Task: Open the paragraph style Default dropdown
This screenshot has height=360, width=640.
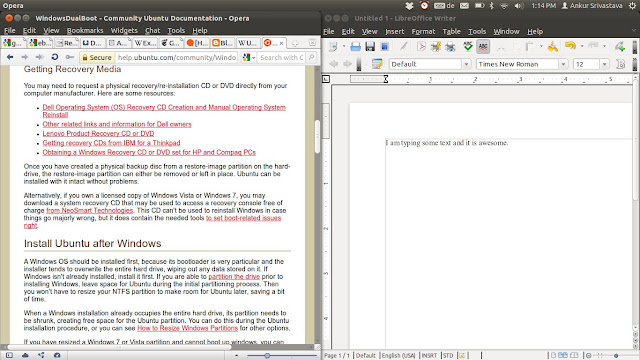Action: tap(467, 64)
